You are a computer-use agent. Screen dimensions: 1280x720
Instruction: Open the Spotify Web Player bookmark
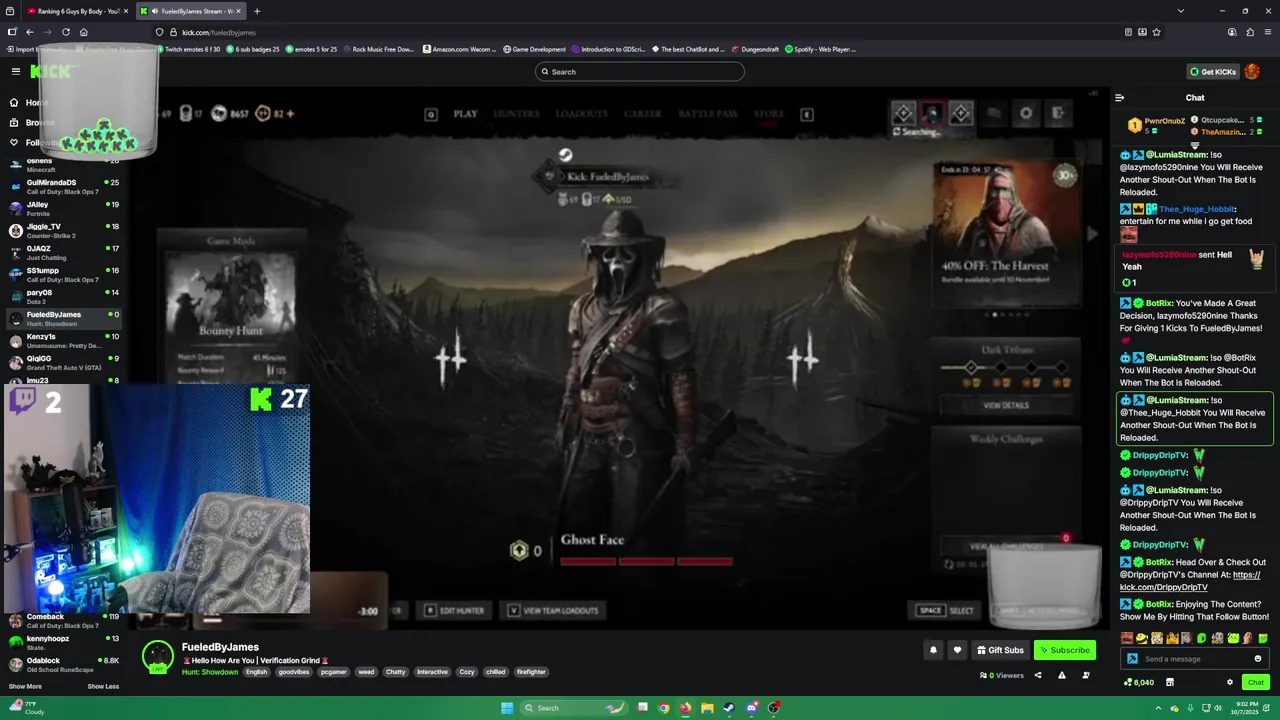[821, 49]
